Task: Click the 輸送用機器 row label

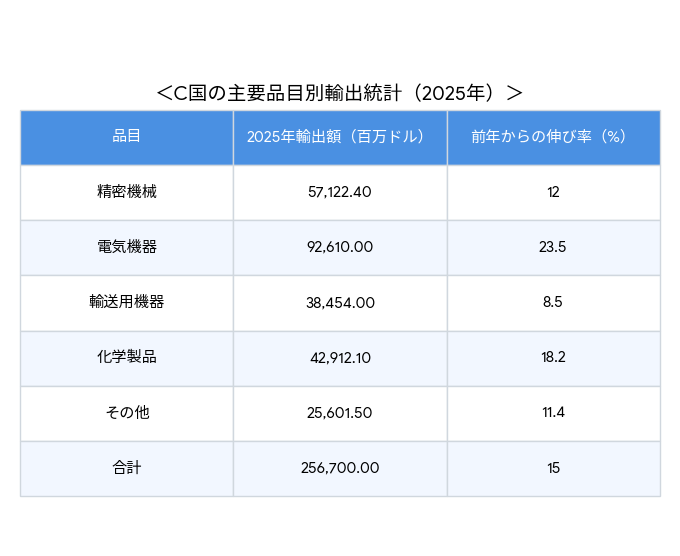Action: coord(126,302)
